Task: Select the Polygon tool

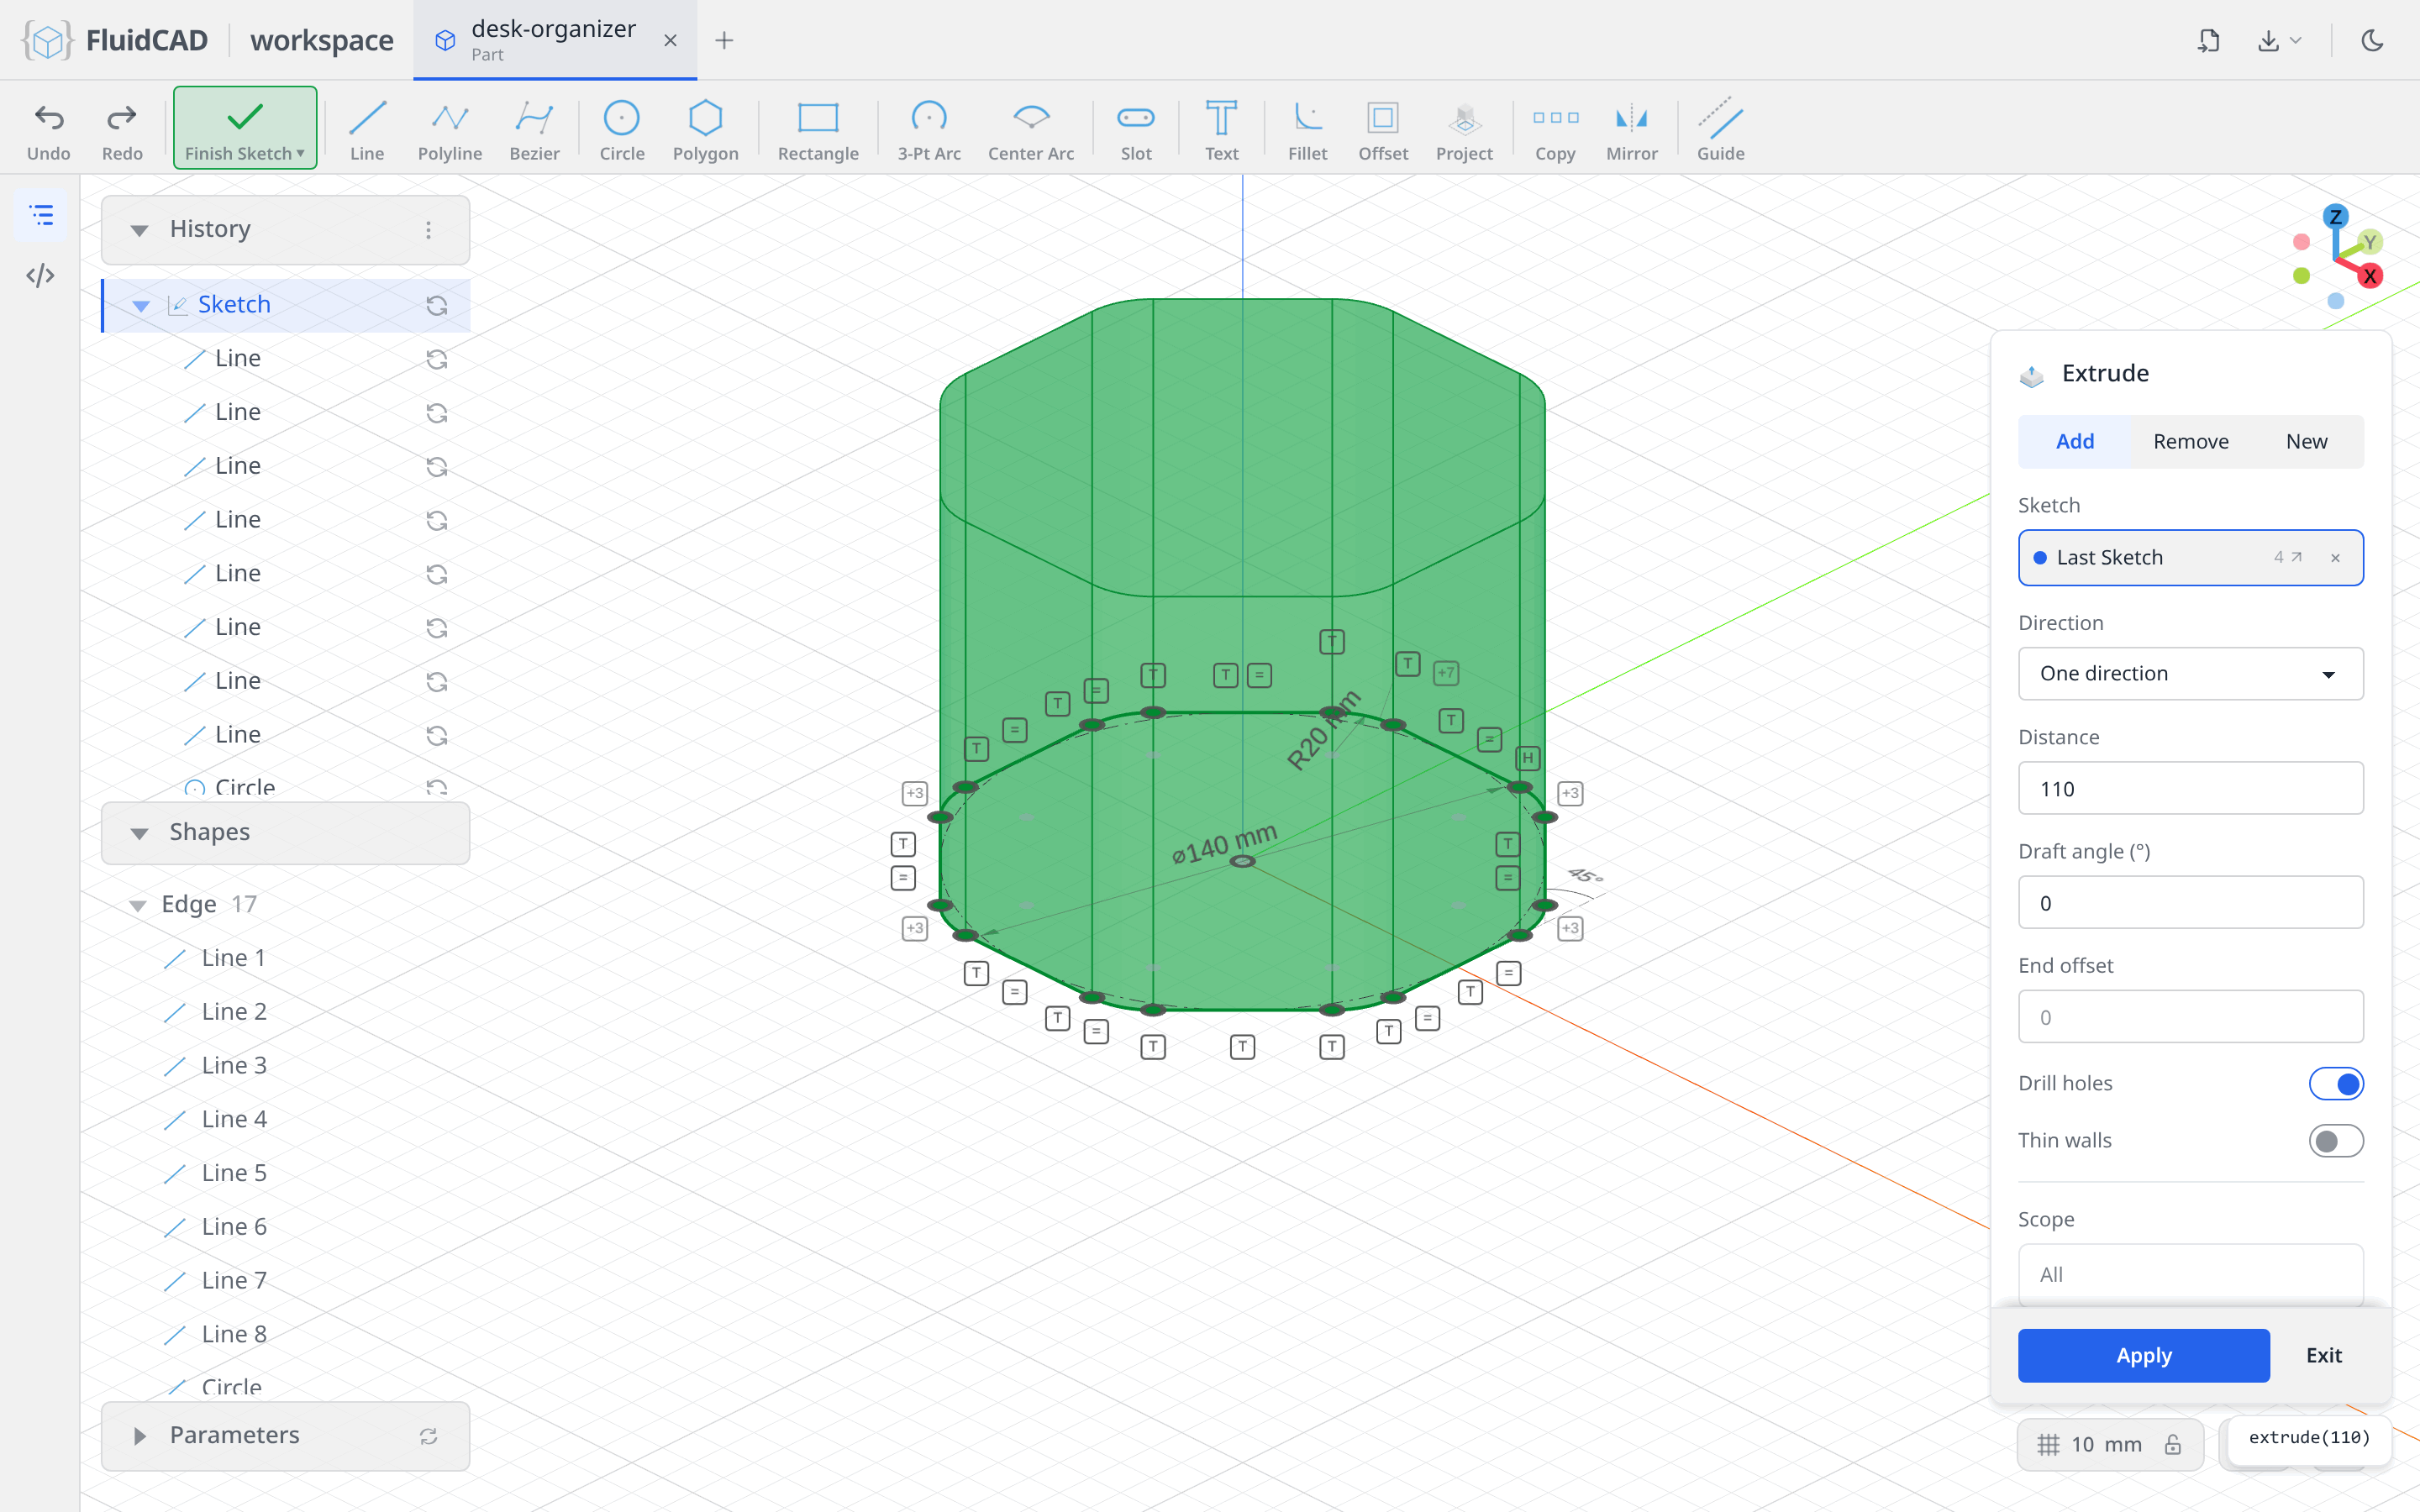Action: (x=705, y=130)
